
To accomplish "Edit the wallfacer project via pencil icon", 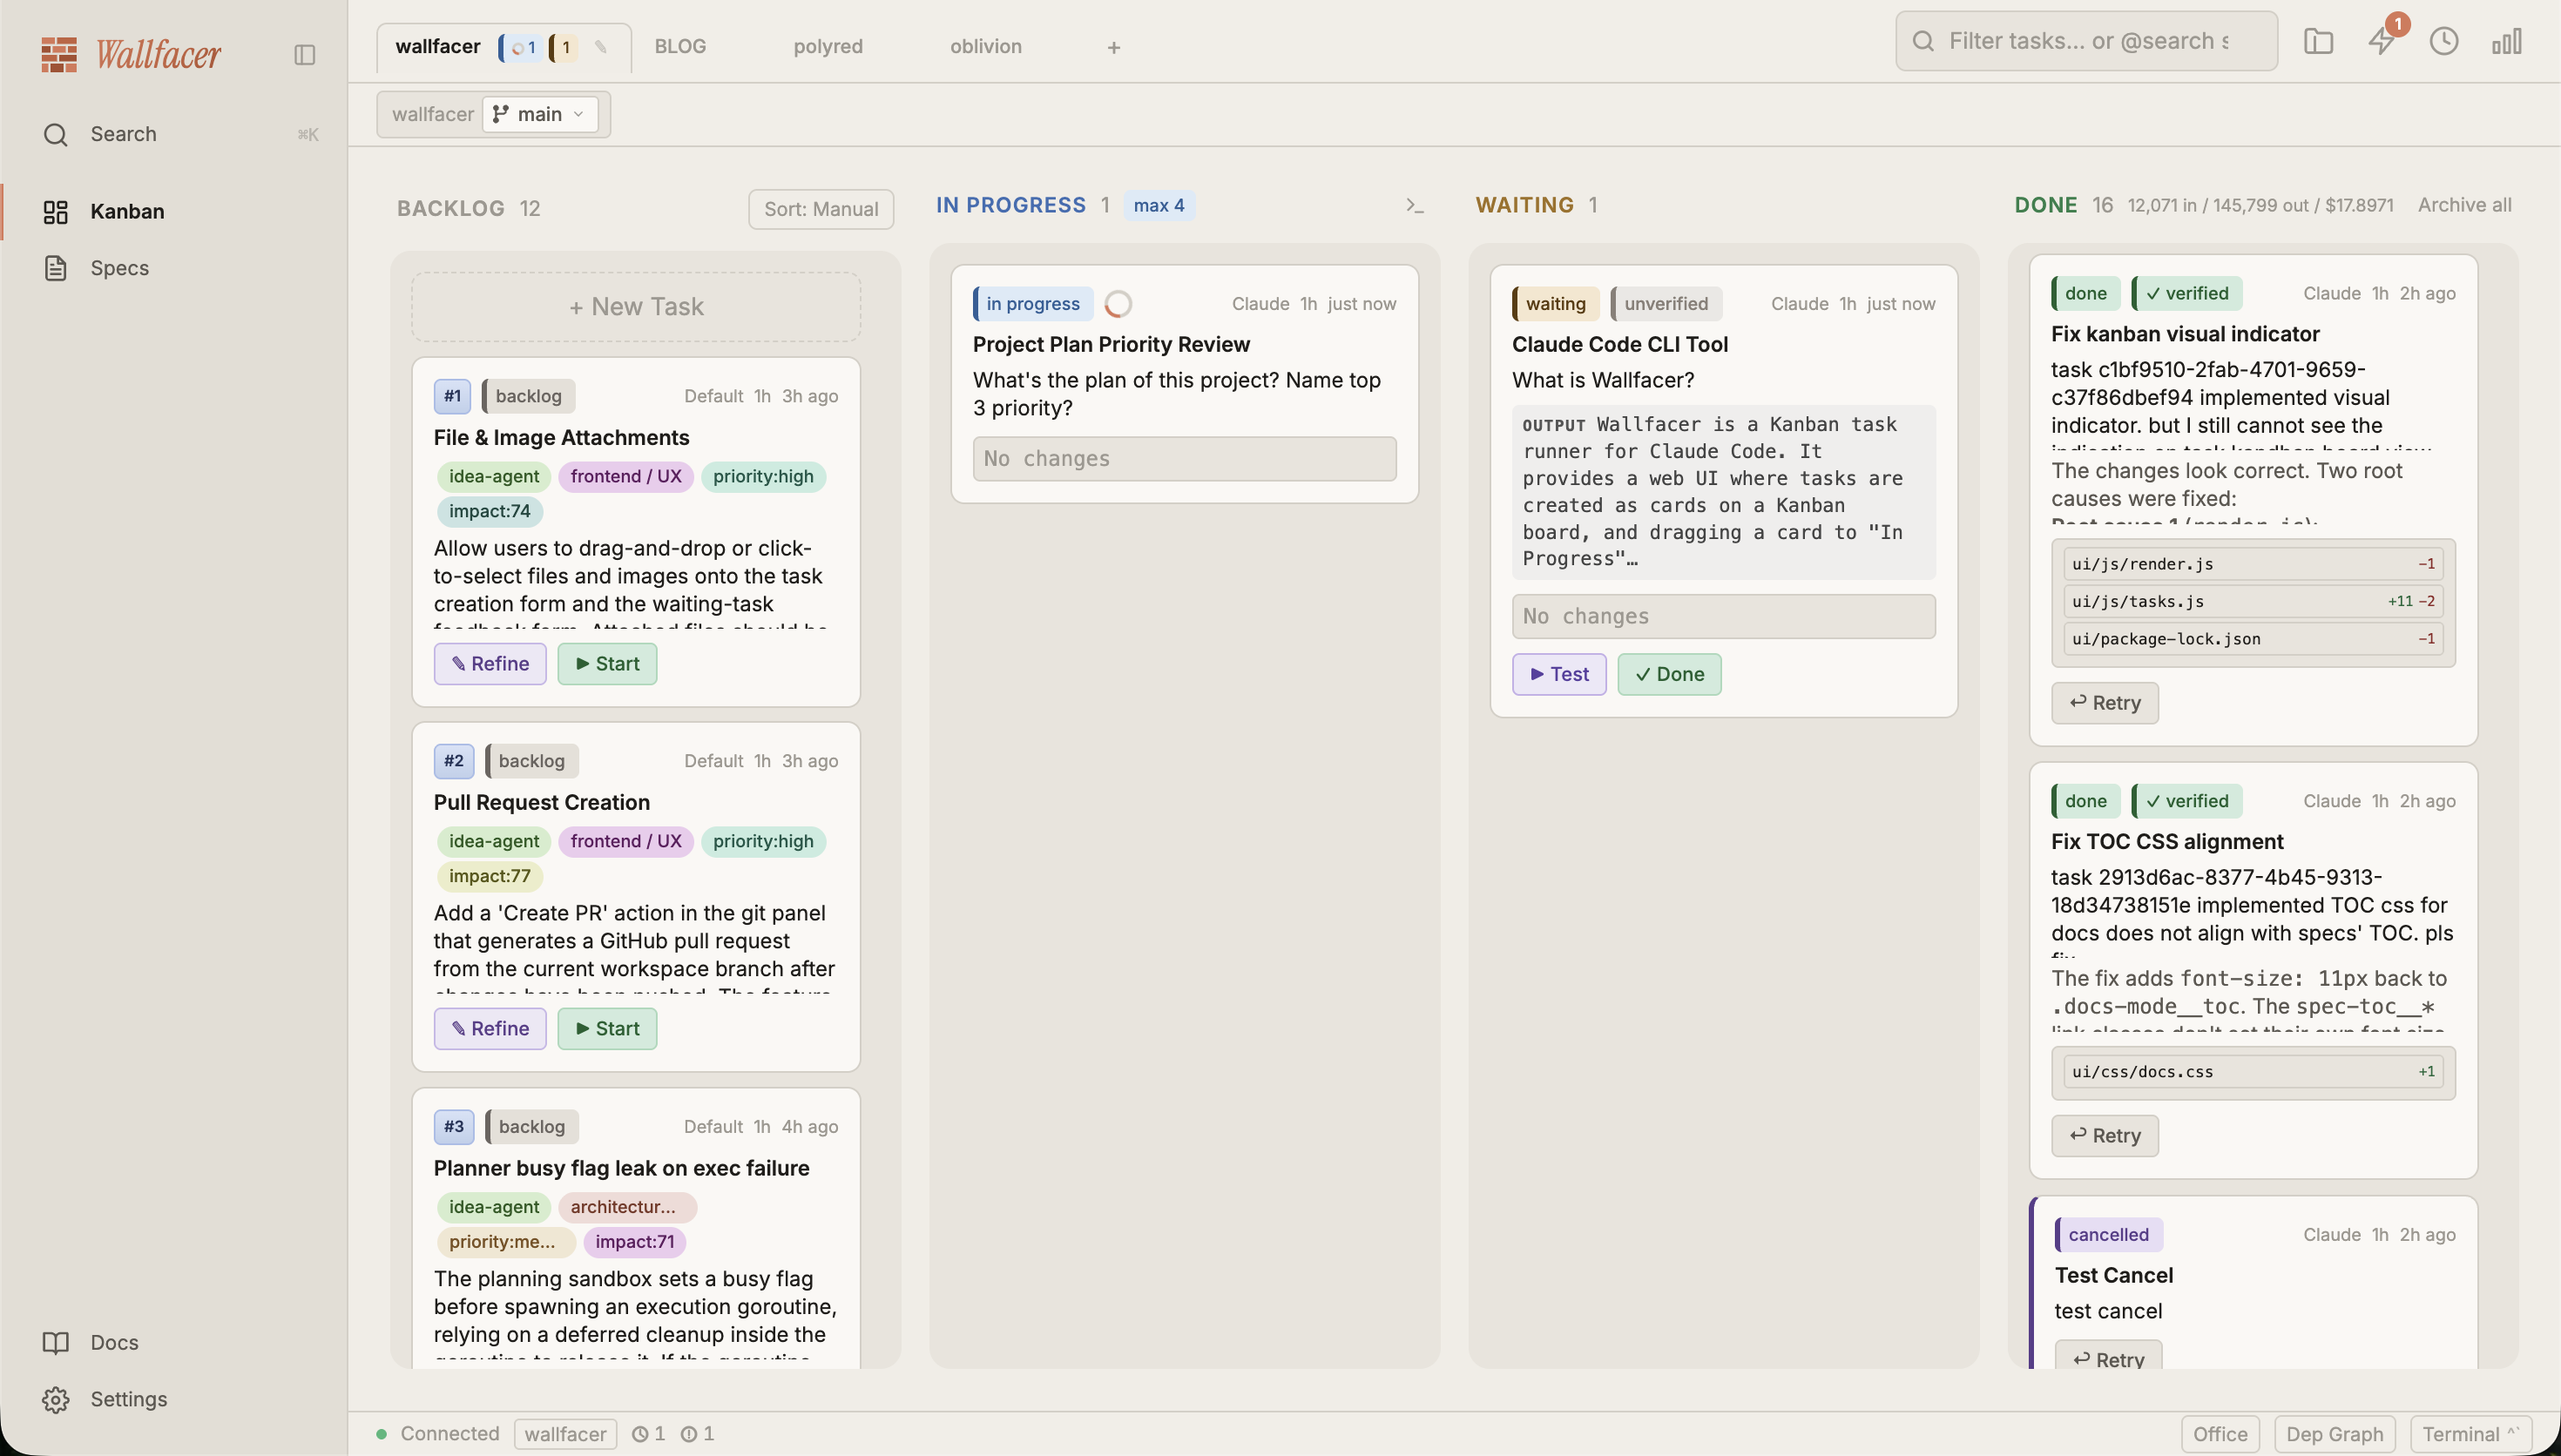I will (x=600, y=46).
